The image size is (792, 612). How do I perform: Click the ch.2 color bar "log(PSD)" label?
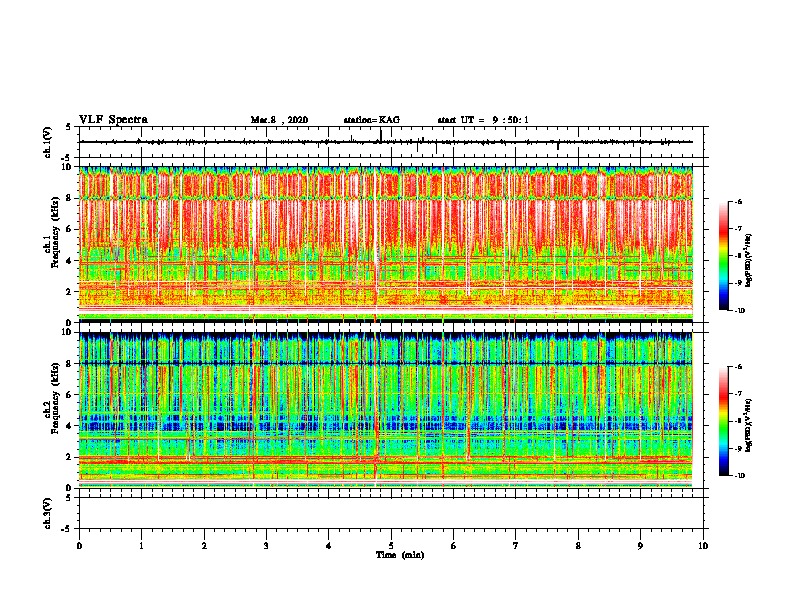749,425
